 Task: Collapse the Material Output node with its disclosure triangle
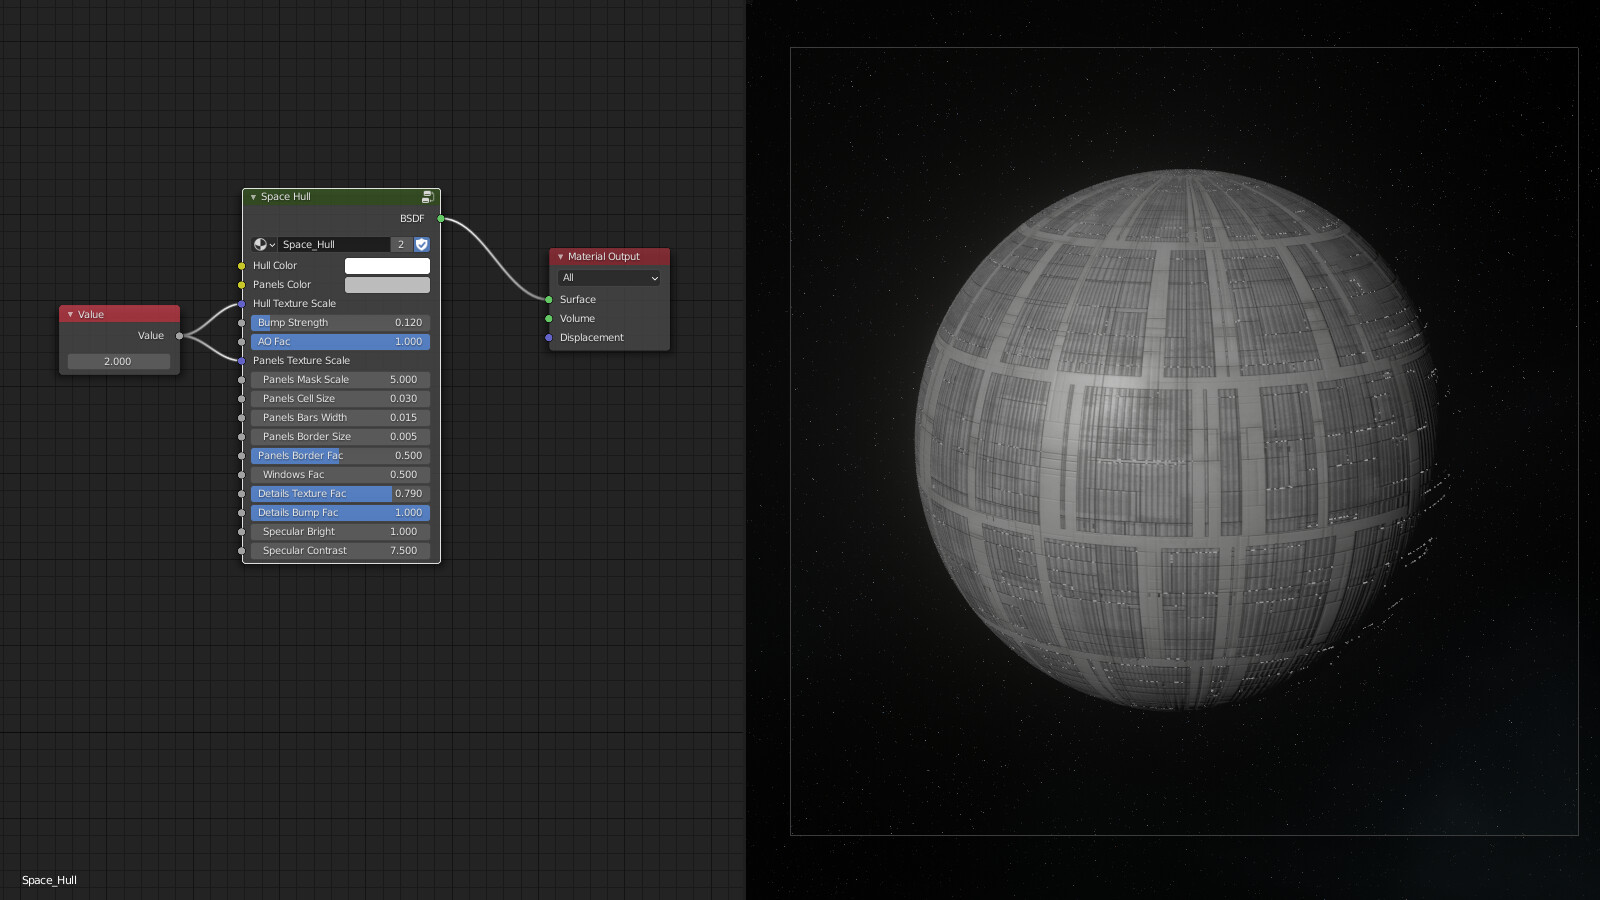[x=559, y=257]
